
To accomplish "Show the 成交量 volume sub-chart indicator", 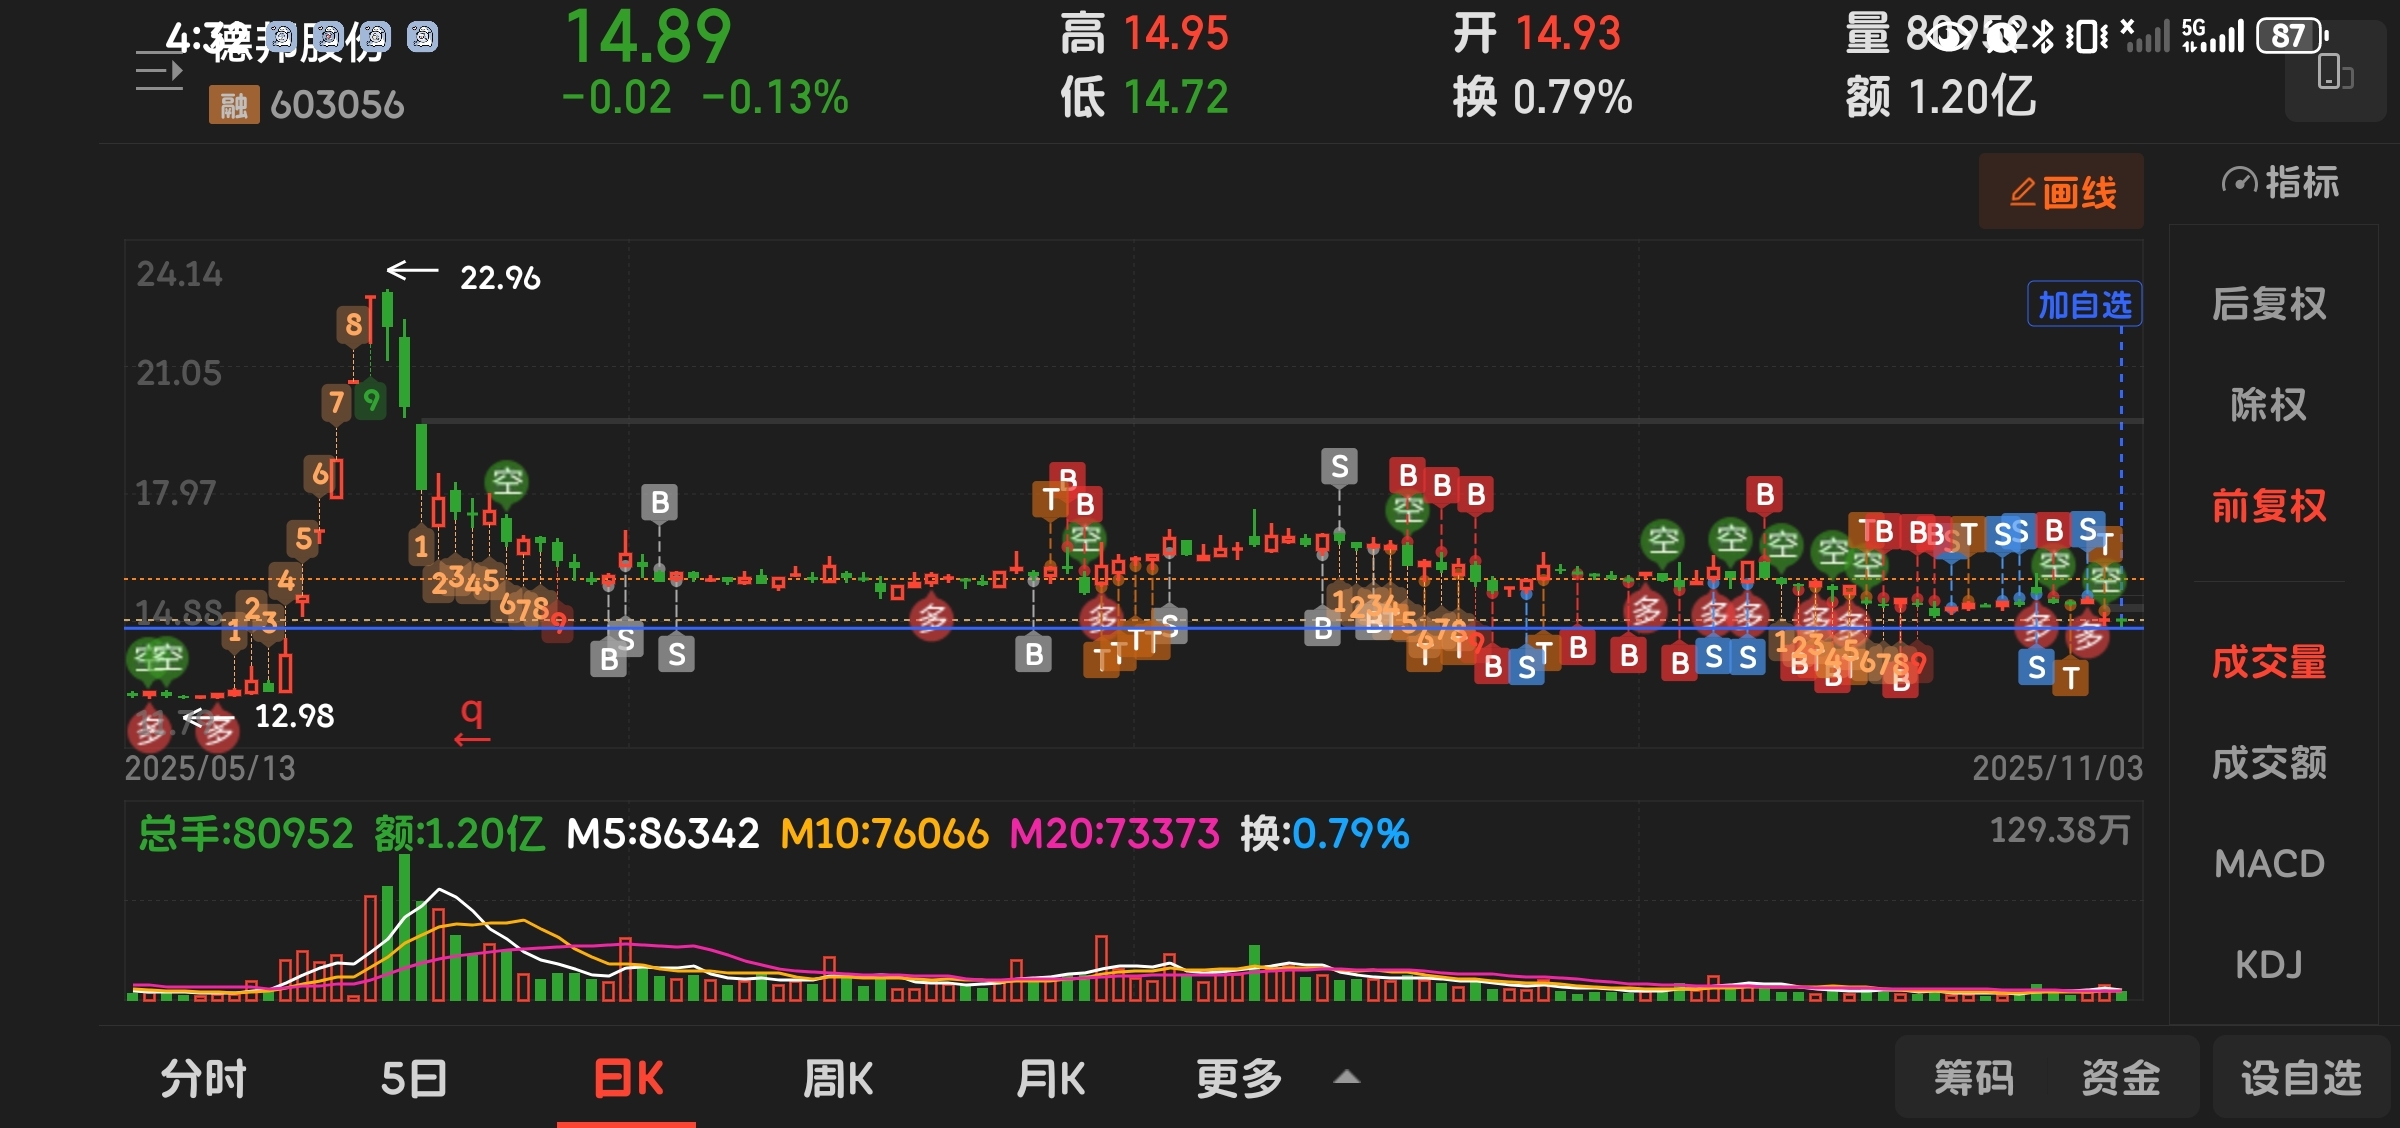I will [2268, 662].
